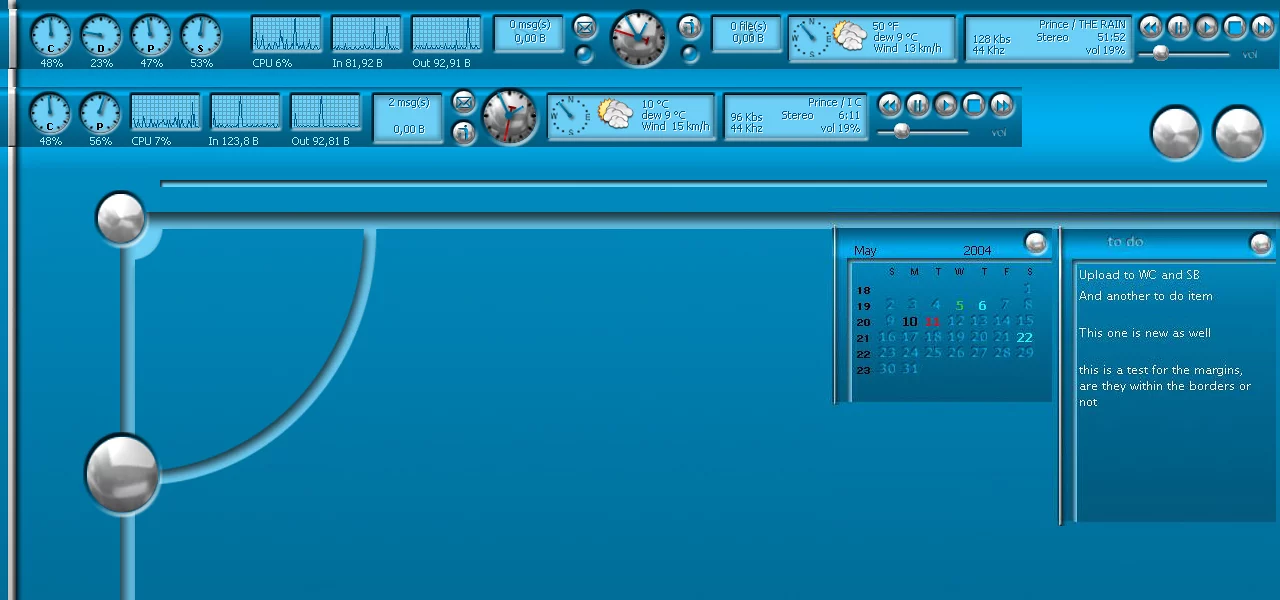Click the C drive gauge showing 48% in top bar
Viewport: 1280px width, 600px height.
coord(50,35)
